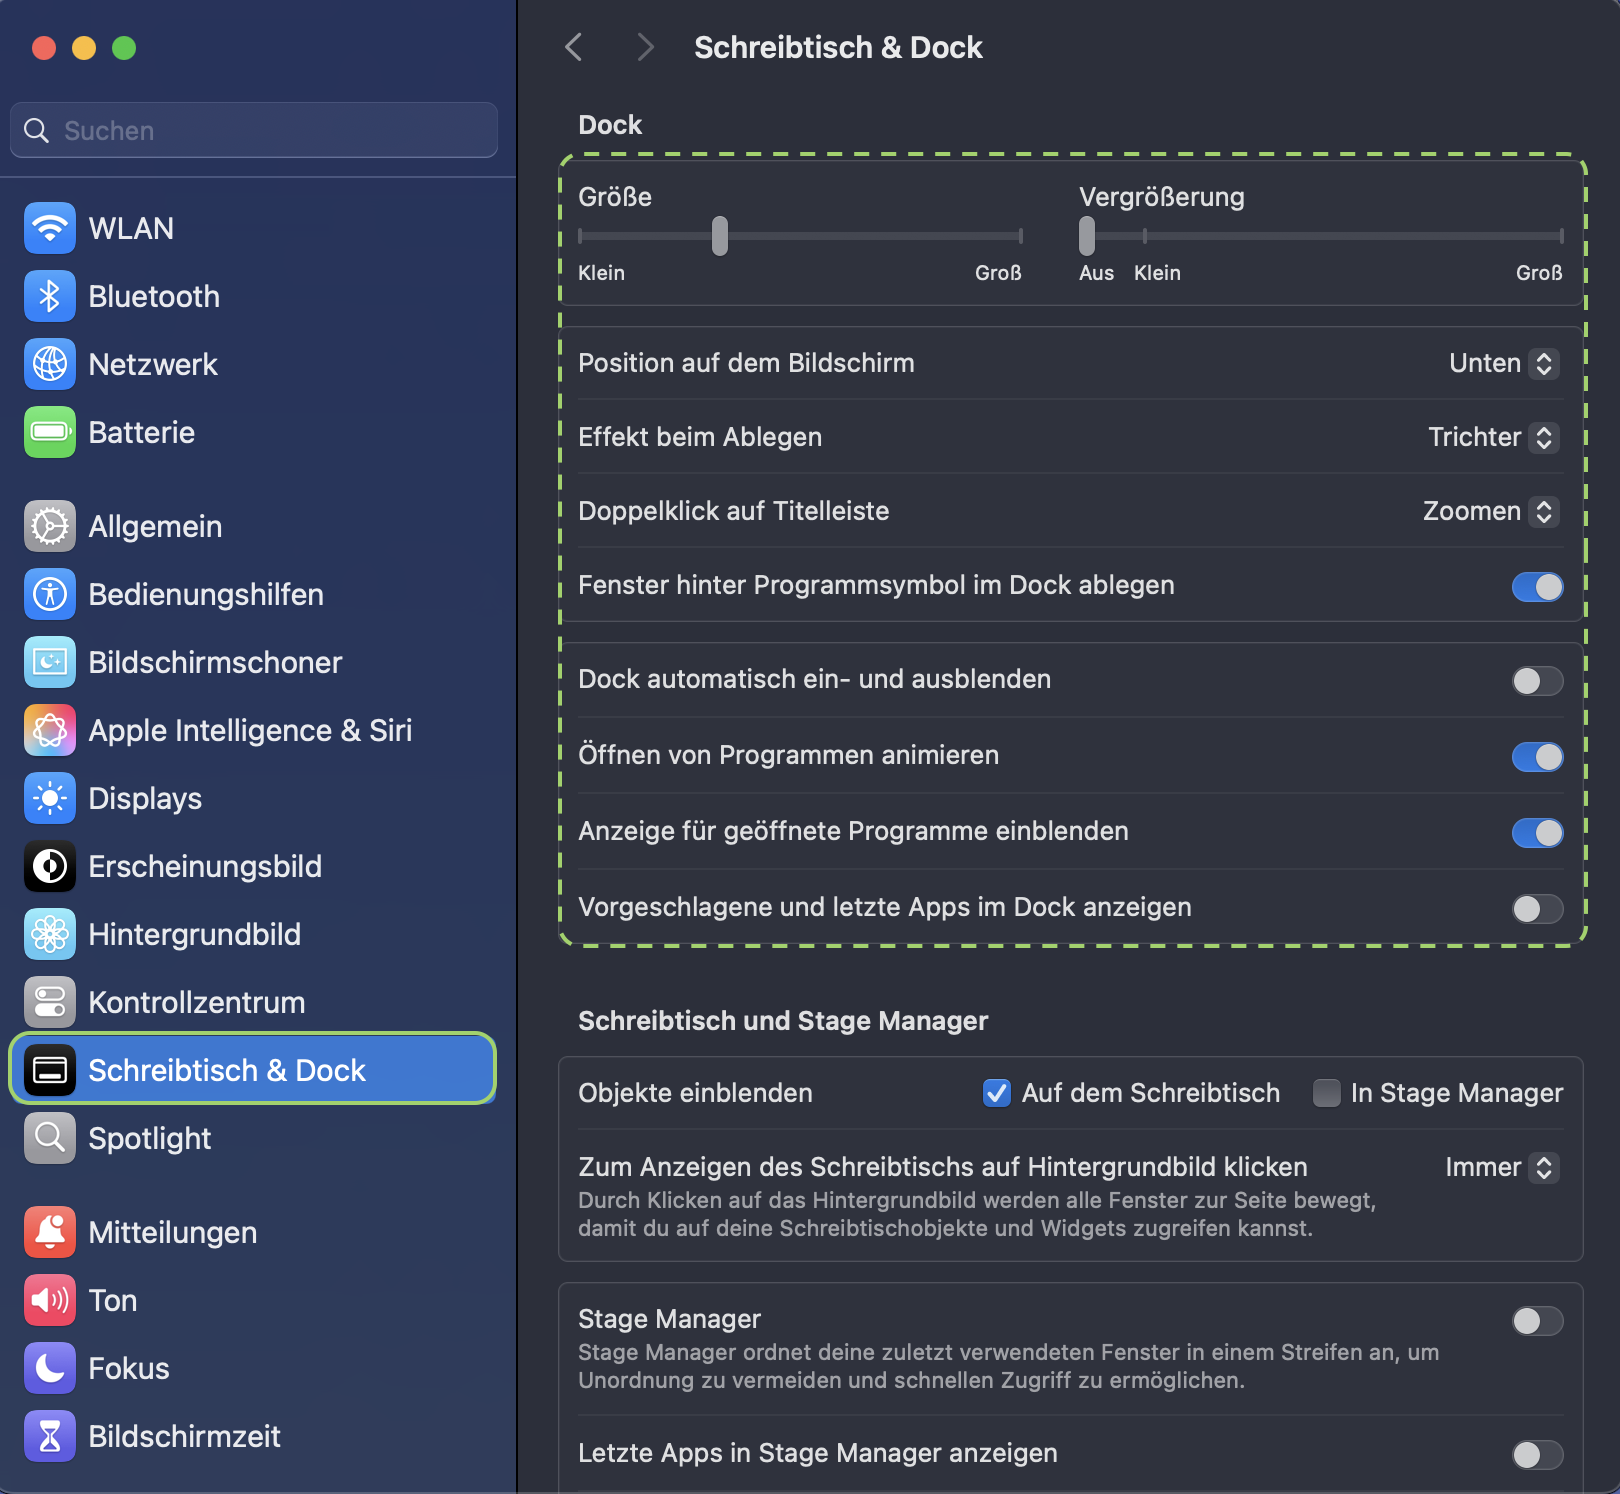This screenshot has width=1620, height=1494.
Task: Go to Kontrollzentrum in the sidebar
Action: (196, 1002)
